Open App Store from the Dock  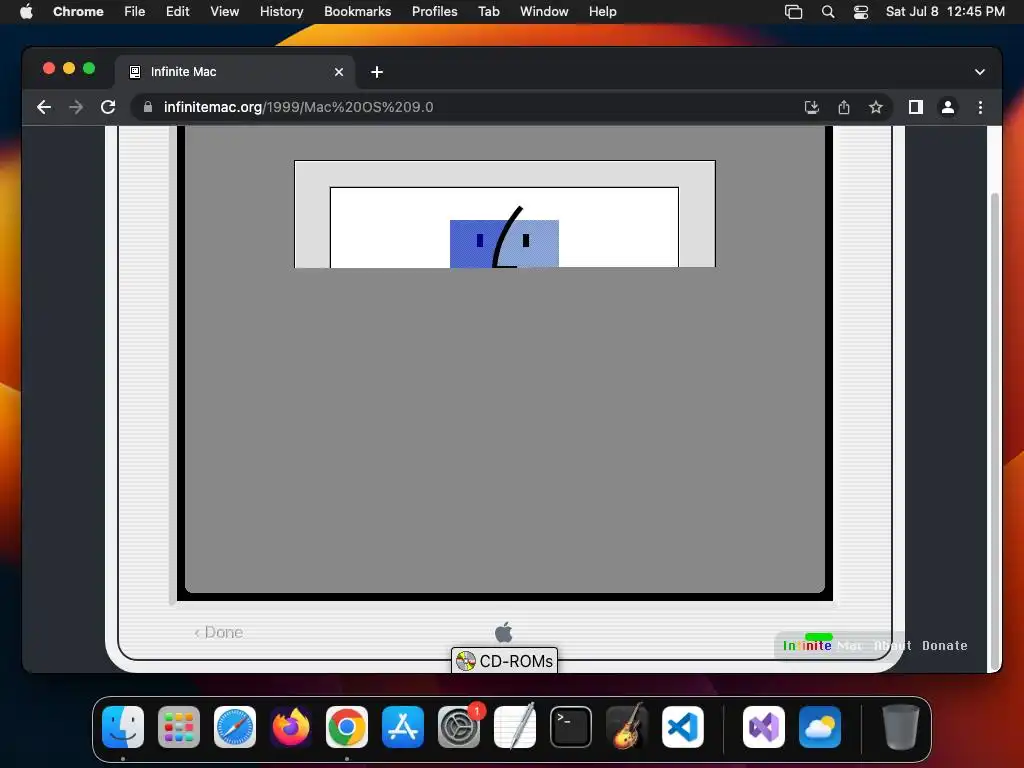coord(403,727)
